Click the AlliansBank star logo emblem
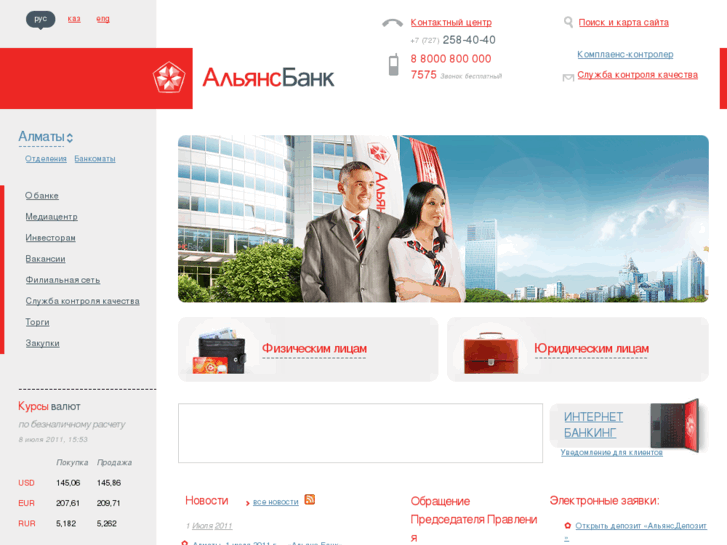 click(x=169, y=77)
